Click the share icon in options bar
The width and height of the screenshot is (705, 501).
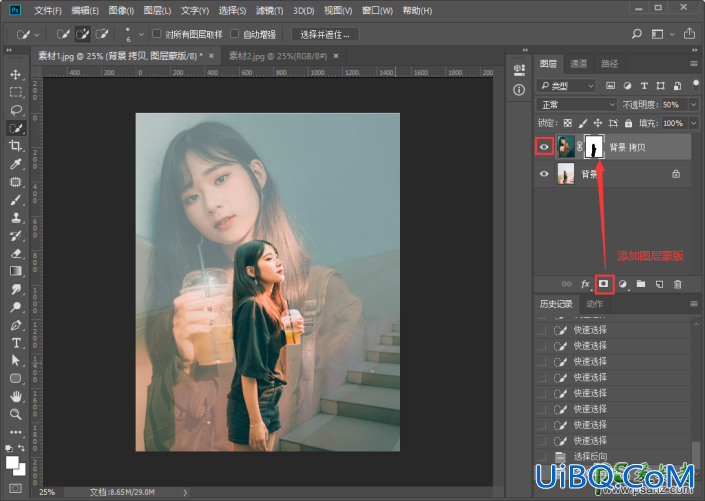(x=689, y=34)
